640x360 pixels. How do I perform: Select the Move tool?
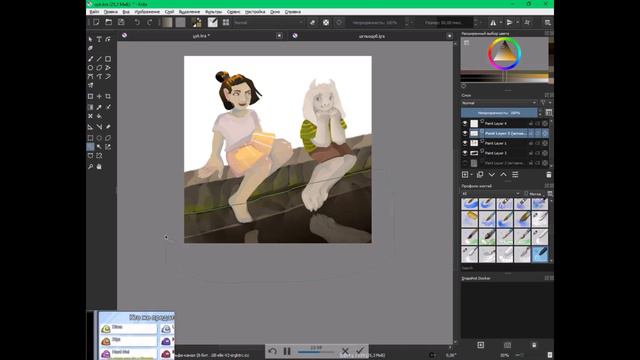point(99,96)
